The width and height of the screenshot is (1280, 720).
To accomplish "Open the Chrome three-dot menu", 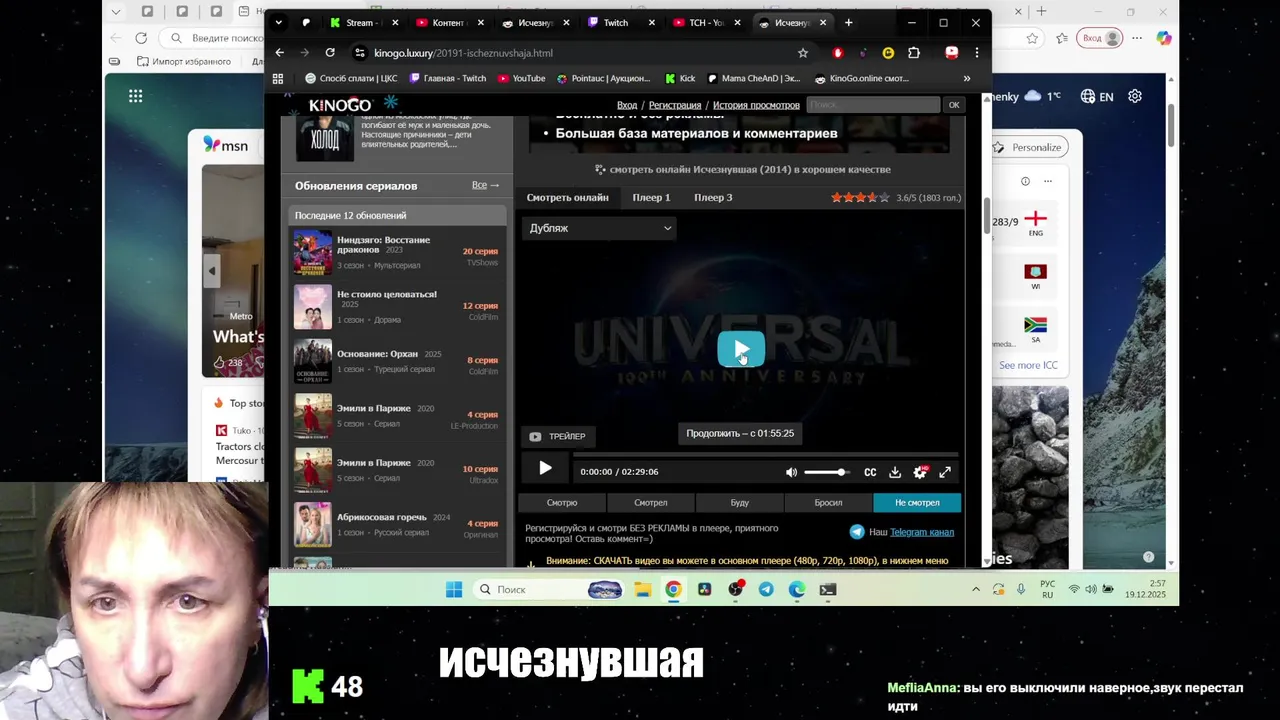I will (977, 53).
